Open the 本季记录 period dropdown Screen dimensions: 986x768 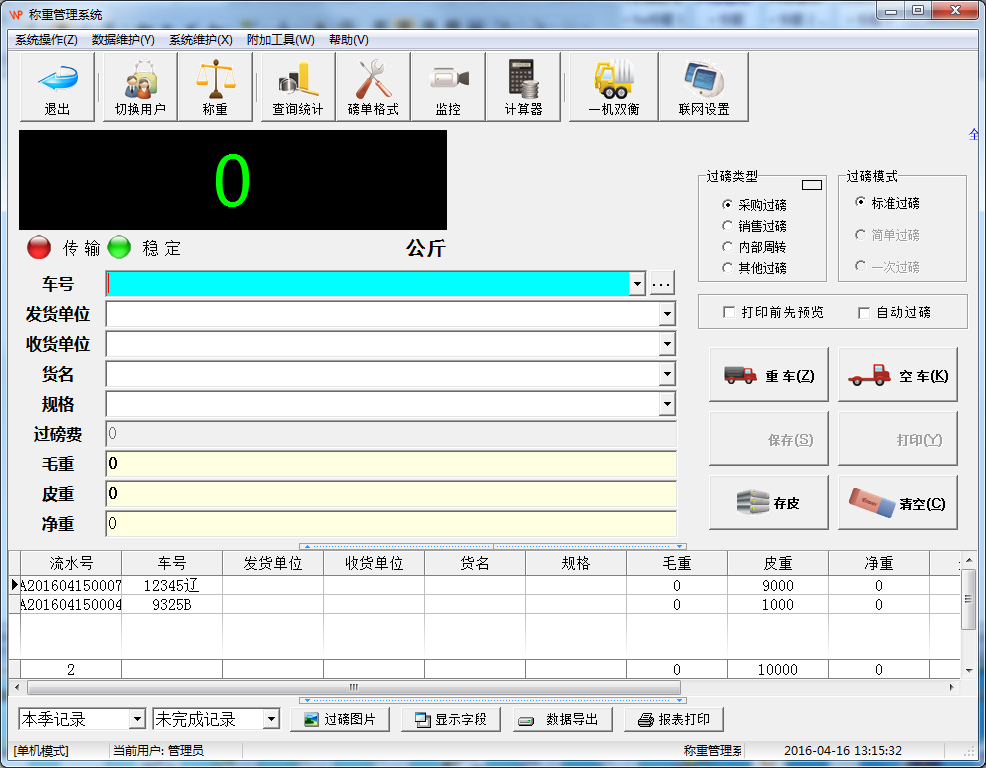[x=137, y=719]
